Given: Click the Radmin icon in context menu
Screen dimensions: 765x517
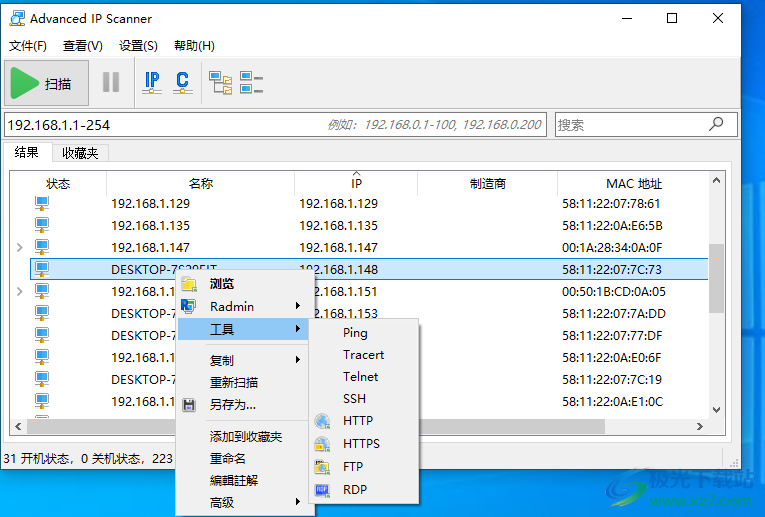Looking at the screenshot, I should [188, 306].
